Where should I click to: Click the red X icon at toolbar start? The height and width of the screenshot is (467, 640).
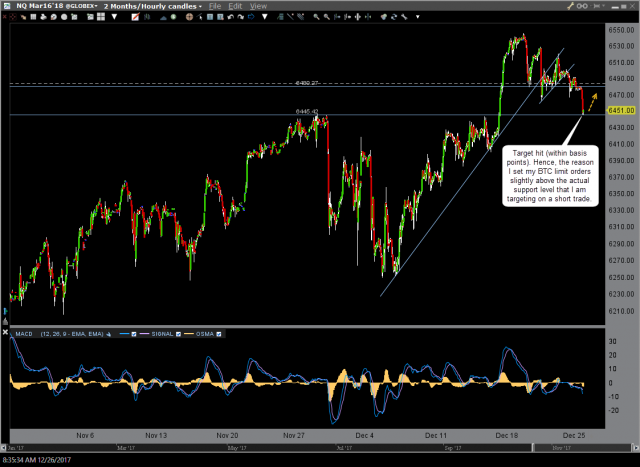point(4,17)
